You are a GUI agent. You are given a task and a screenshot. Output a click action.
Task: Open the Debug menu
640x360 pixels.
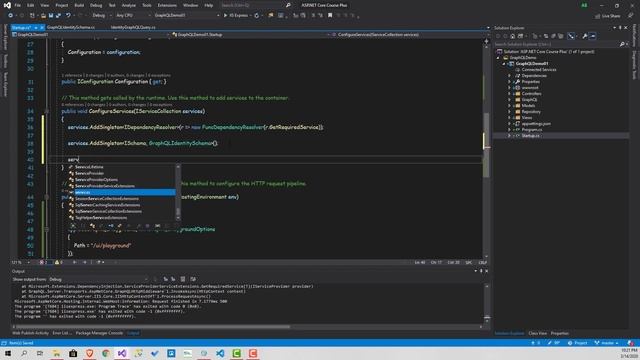(96, 5)
